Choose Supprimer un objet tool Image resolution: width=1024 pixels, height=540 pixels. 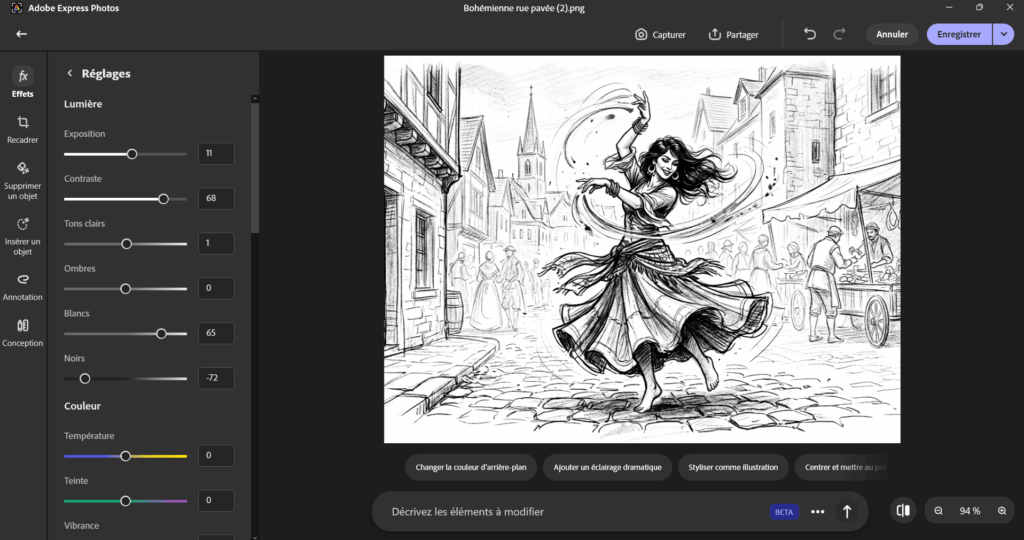[22, 180]
